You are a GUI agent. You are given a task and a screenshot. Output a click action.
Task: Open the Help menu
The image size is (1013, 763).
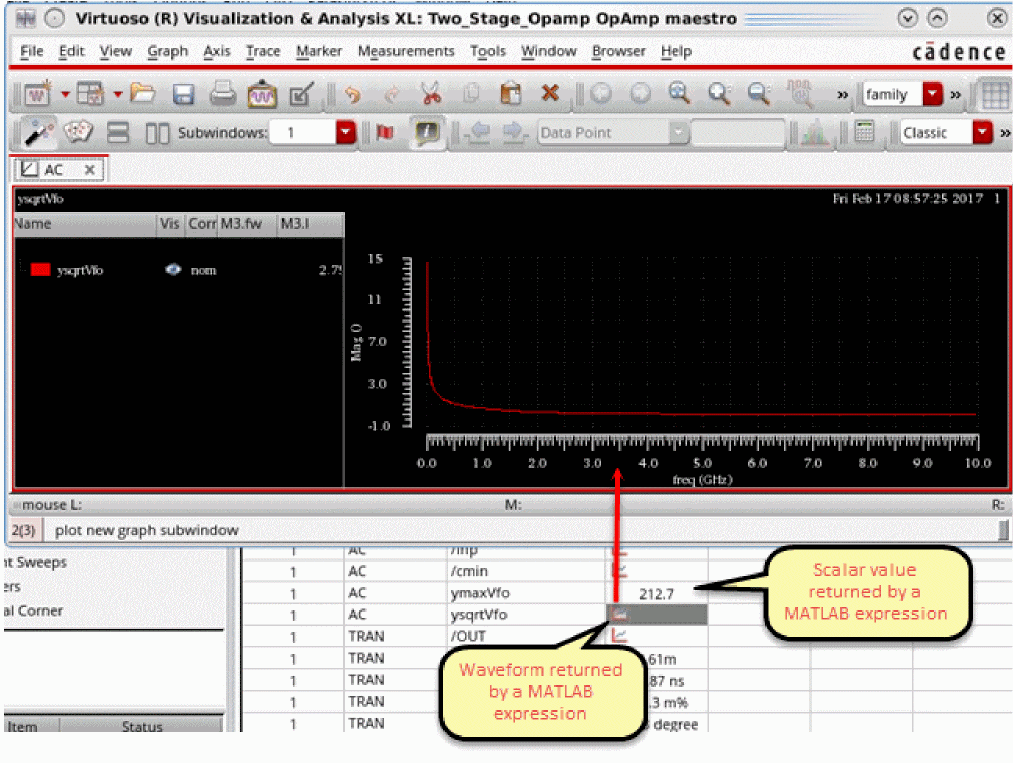[x=676, y=51]
